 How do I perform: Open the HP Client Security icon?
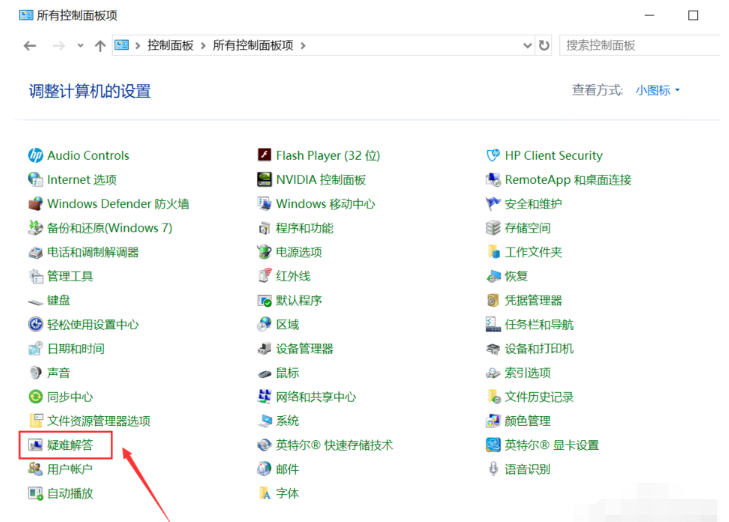(x=493, y=156)
